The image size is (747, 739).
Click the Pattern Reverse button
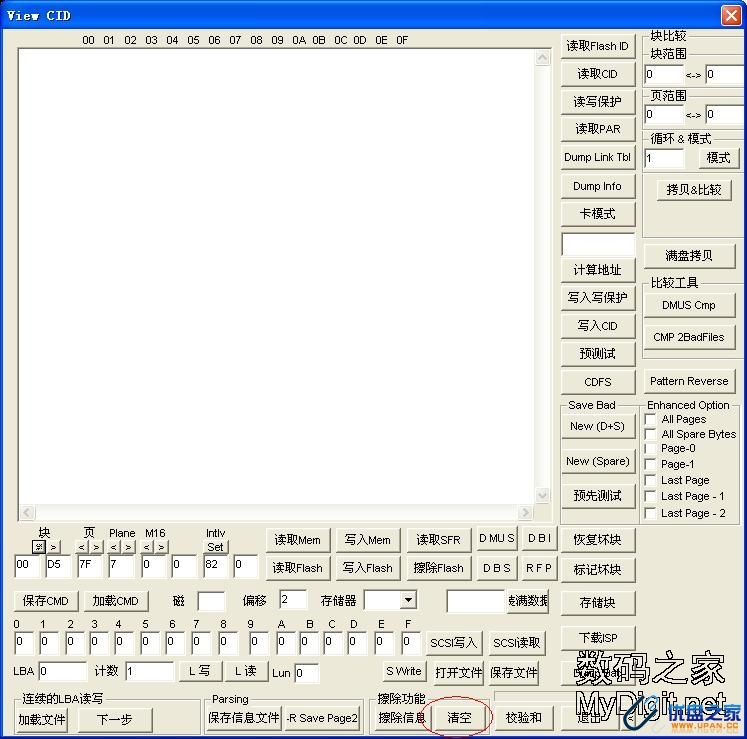pyautogui.click(x=689, y=381)
